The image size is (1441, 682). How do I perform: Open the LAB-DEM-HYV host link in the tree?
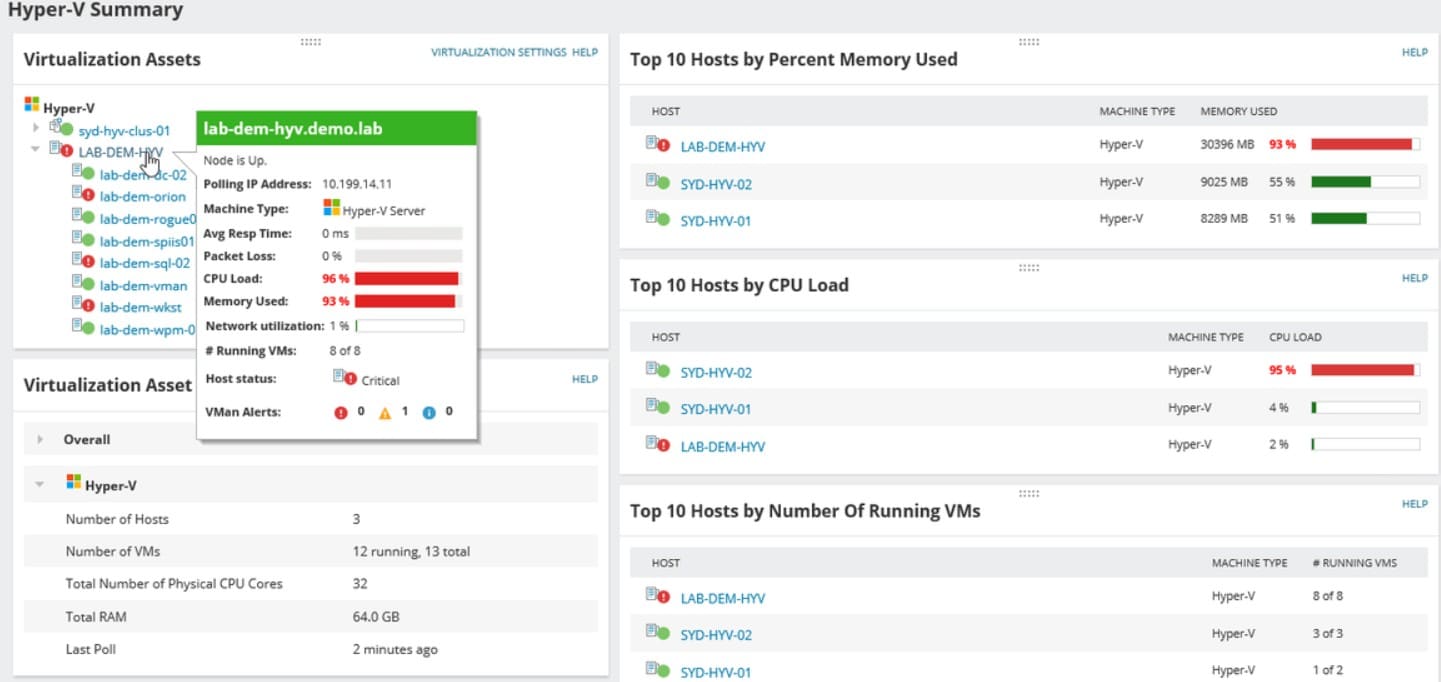[120, 153]
